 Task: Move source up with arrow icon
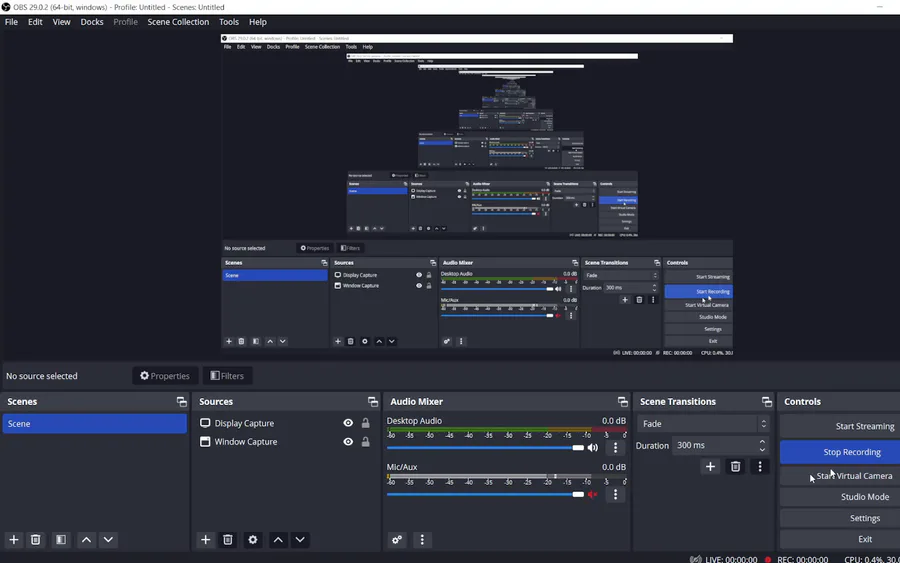pyautogui.click(x=278, y=539)
